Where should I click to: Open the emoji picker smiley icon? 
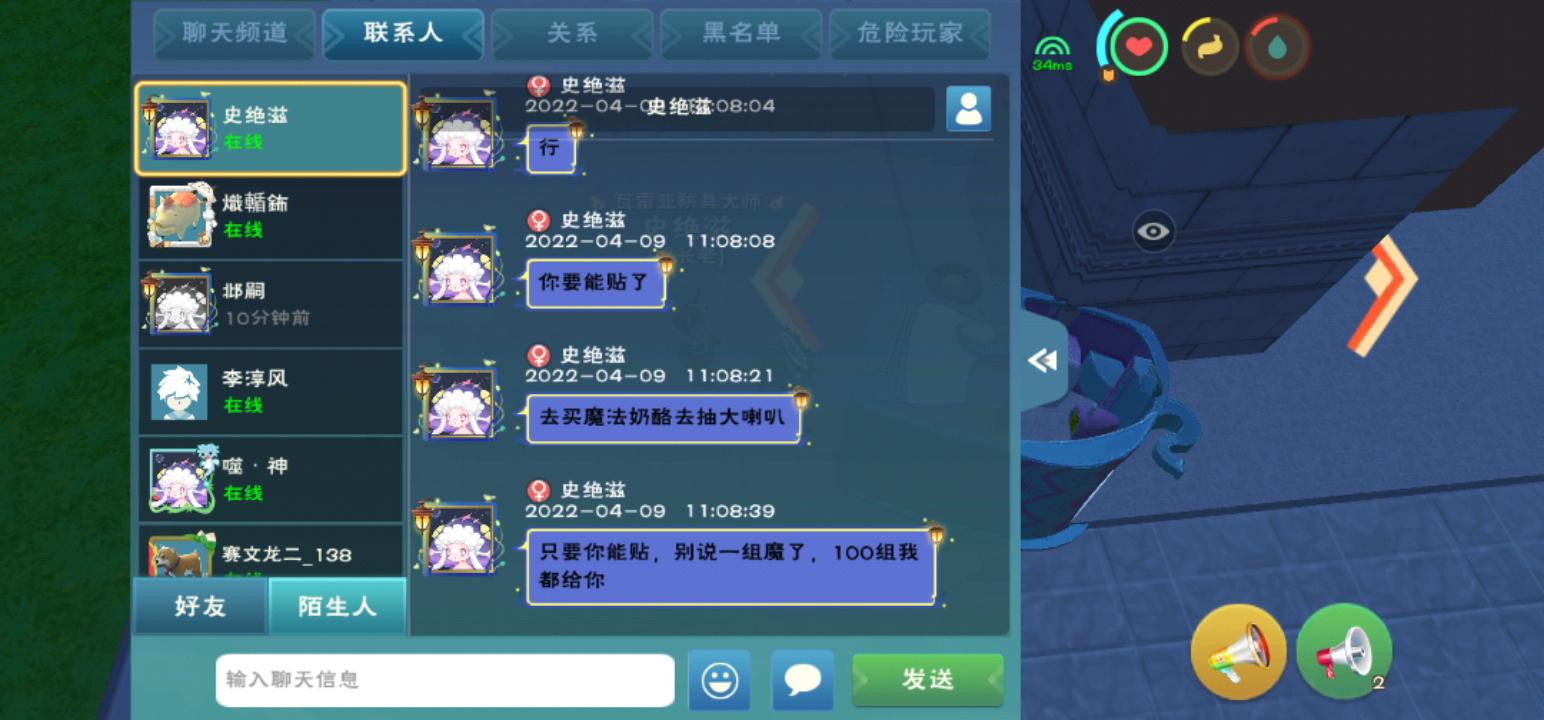coord(719,680)
